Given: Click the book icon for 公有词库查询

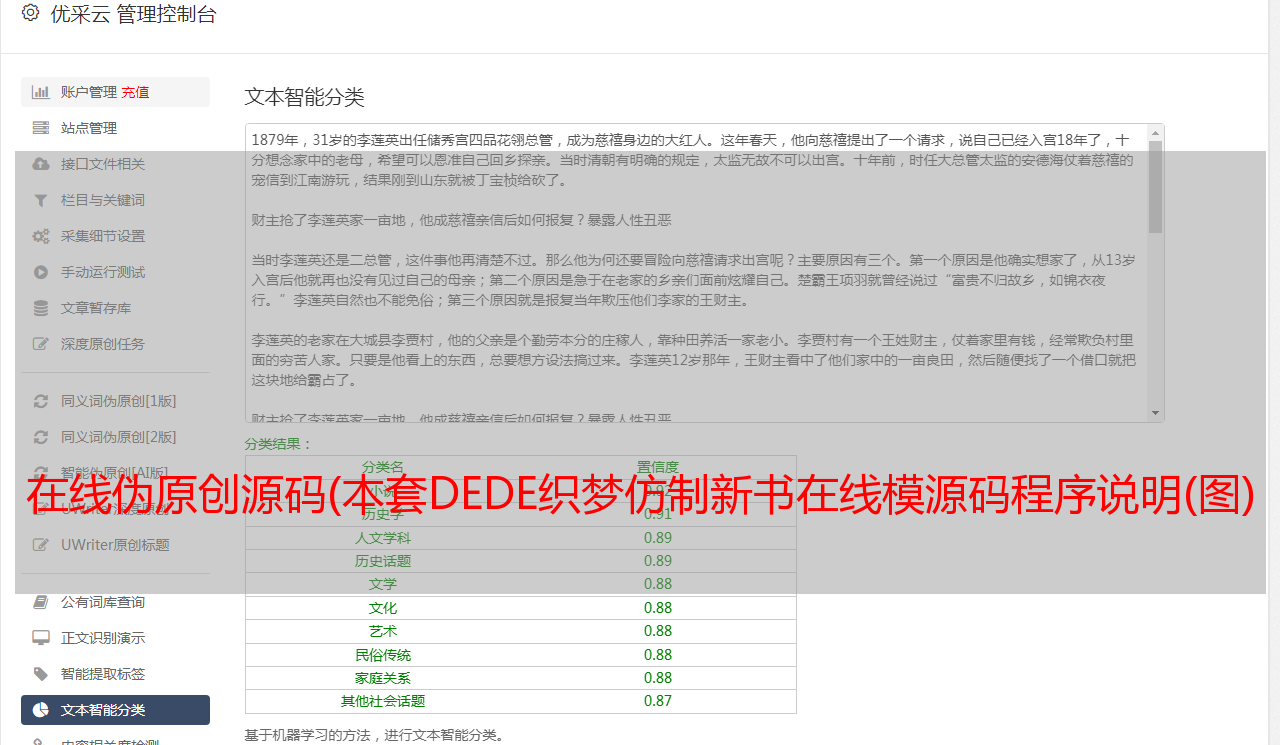Looking at the screenshot, I should click(40, 602).
